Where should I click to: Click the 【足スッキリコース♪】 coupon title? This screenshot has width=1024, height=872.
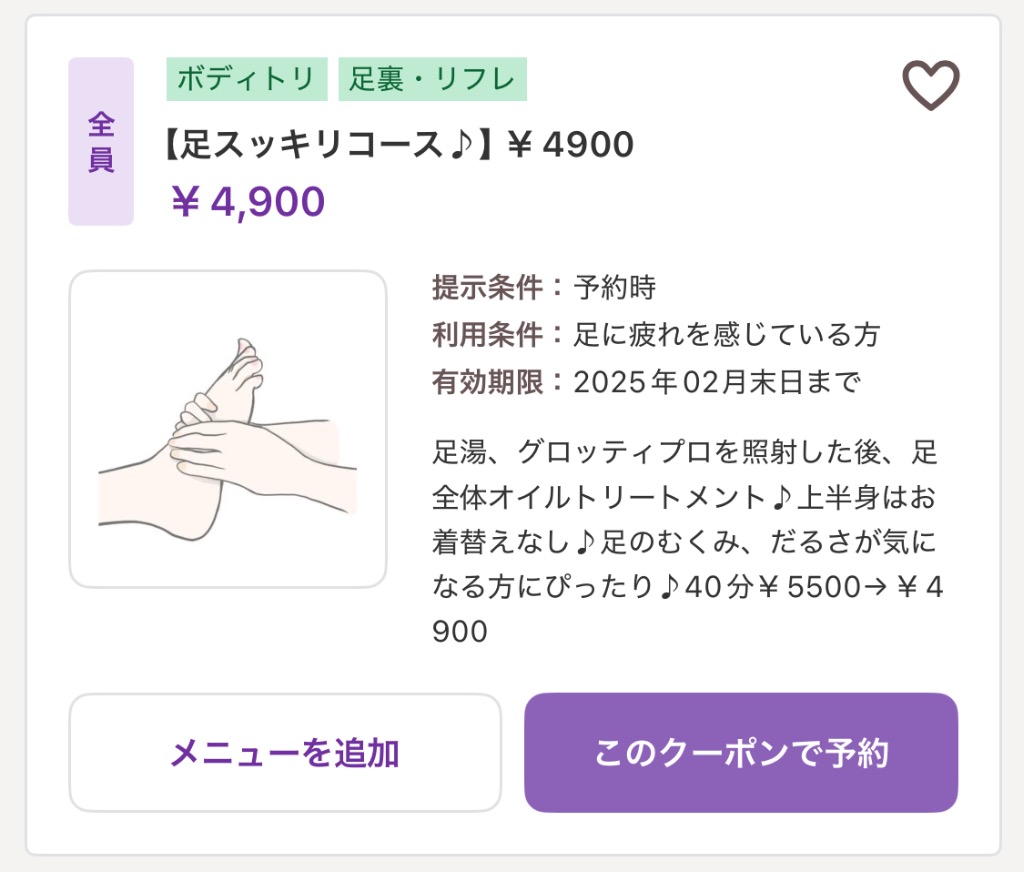(x=328, y=146)
